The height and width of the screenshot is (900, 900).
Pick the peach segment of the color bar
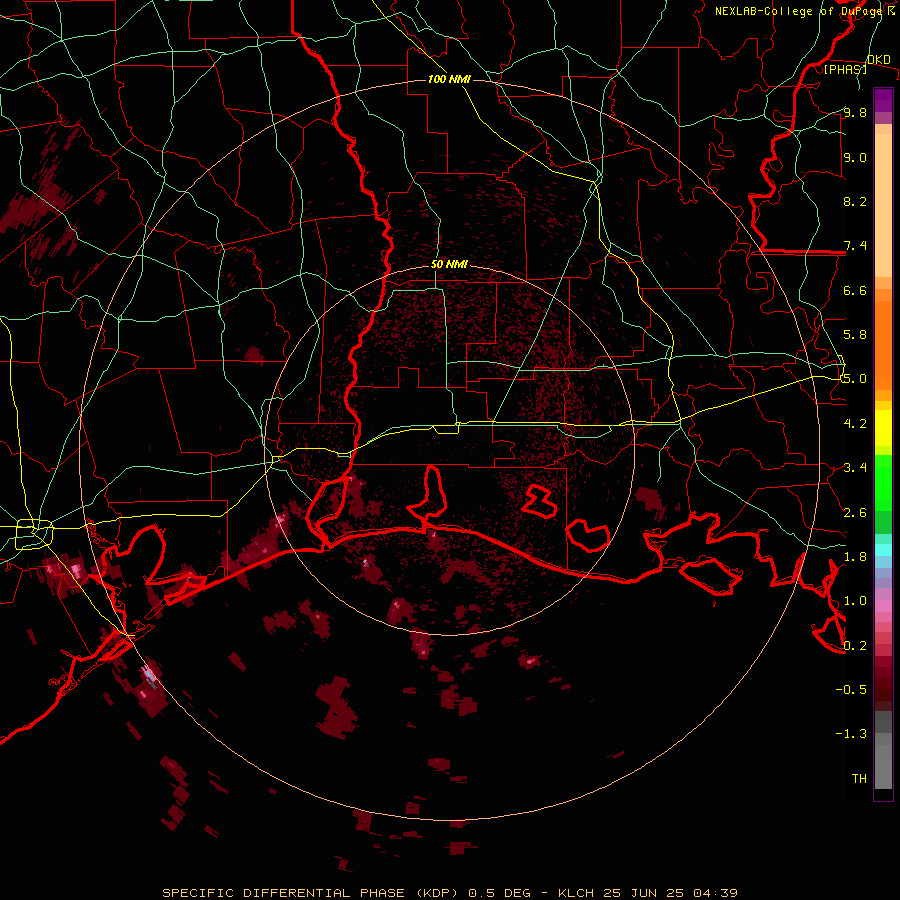pos(883,205)
